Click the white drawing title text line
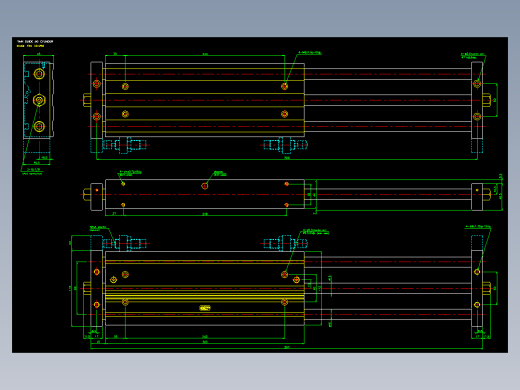 35,42
